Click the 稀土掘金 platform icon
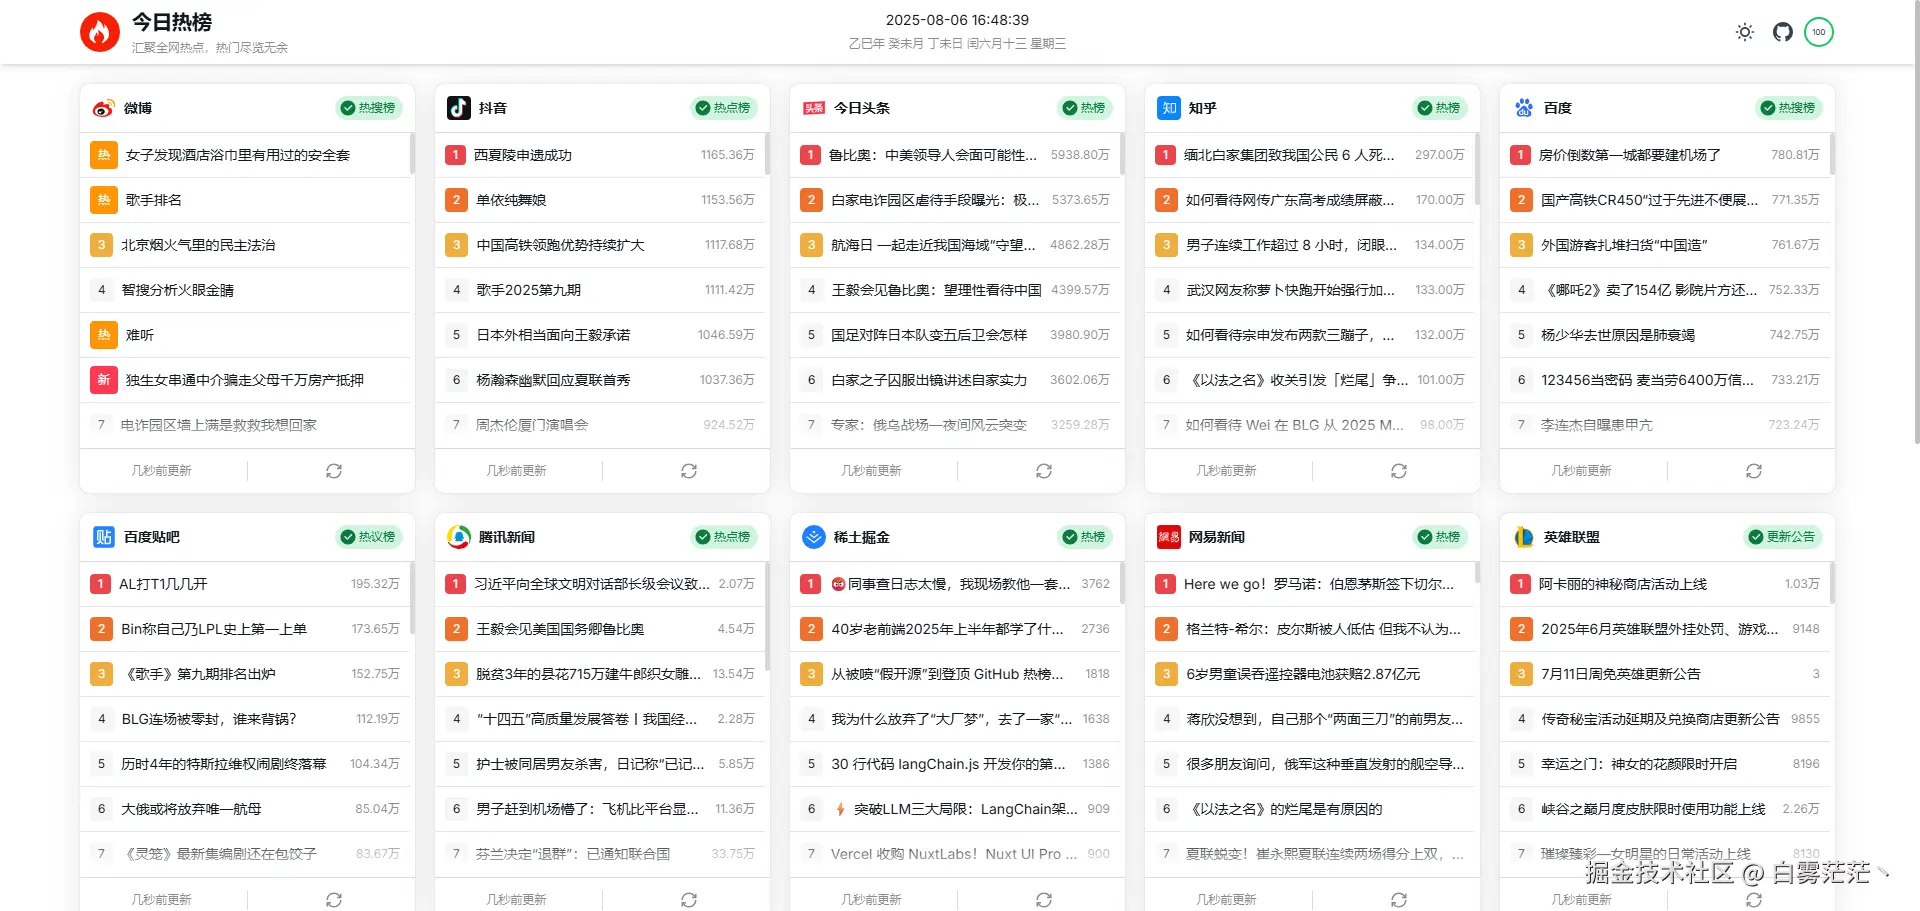Image resolution: width=1920 pixels, height=911 pixels. tap(812, 537)
